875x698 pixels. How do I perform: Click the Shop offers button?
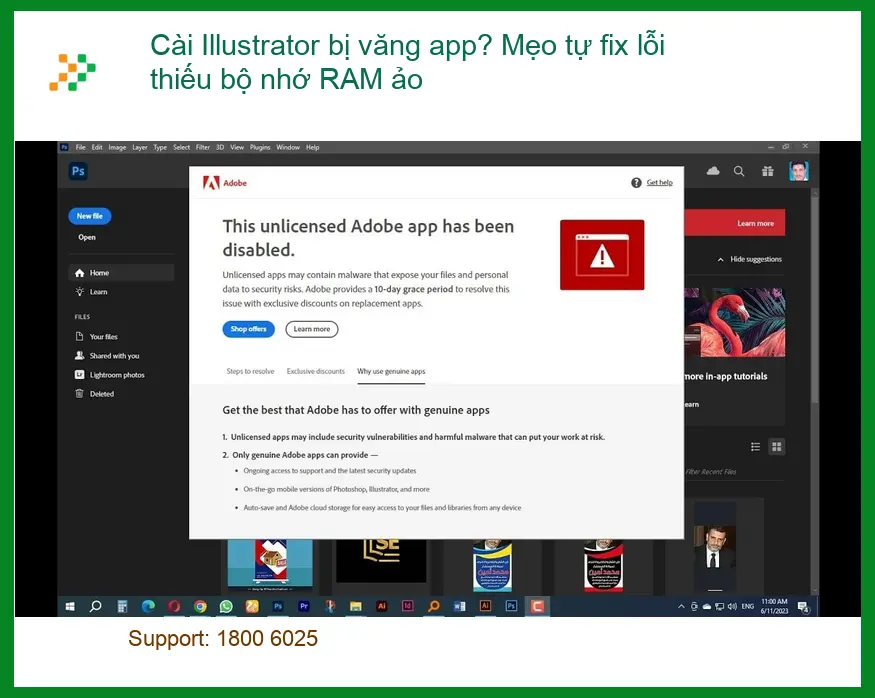tap(248, 329)
